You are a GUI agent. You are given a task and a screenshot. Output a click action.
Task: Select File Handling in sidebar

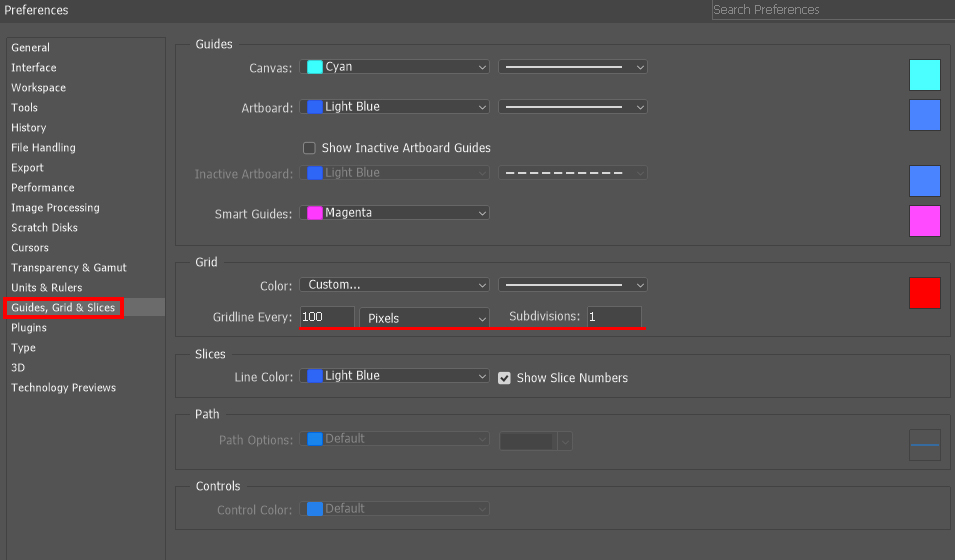pos(43,147)
